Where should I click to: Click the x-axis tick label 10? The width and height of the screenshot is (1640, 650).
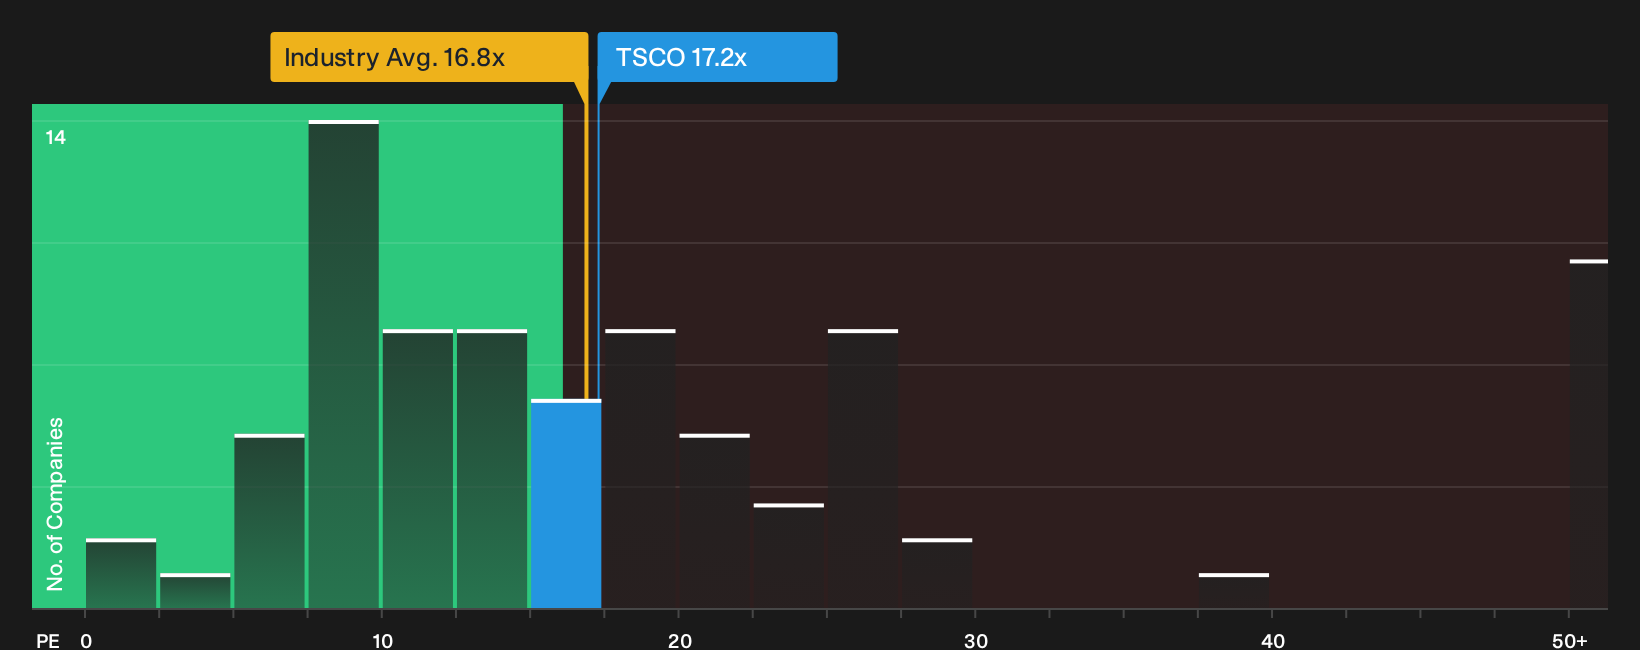point(382,641)
